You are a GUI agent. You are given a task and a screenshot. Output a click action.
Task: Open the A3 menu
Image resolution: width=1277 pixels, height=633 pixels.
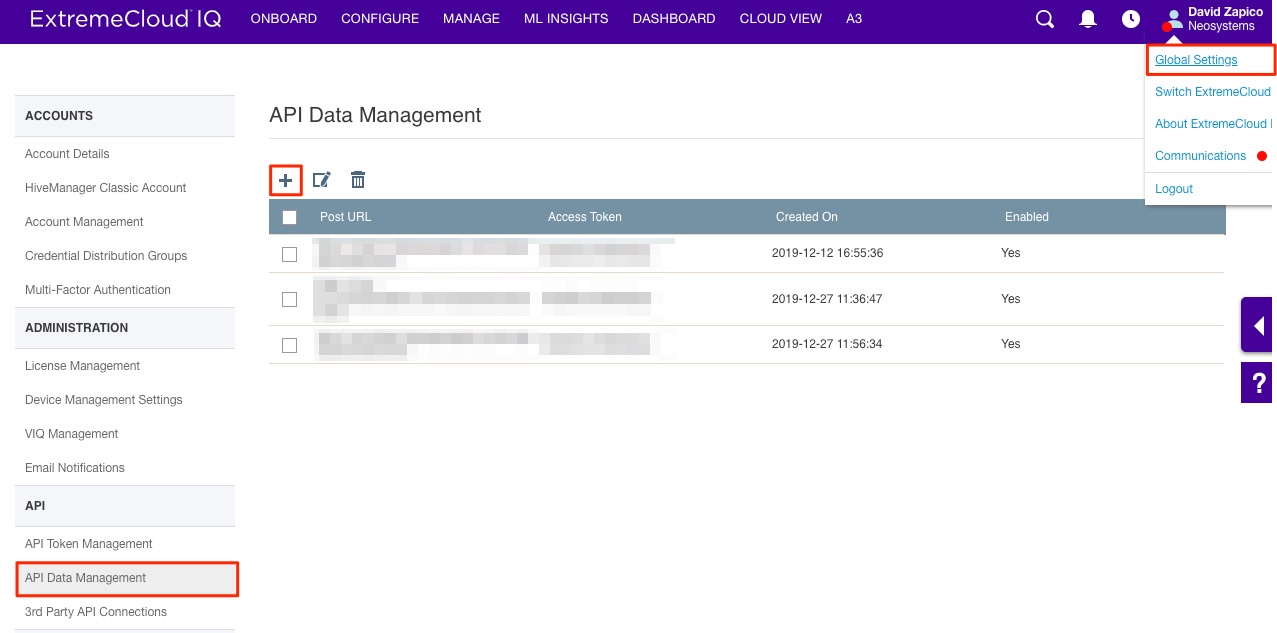point(854,18)
